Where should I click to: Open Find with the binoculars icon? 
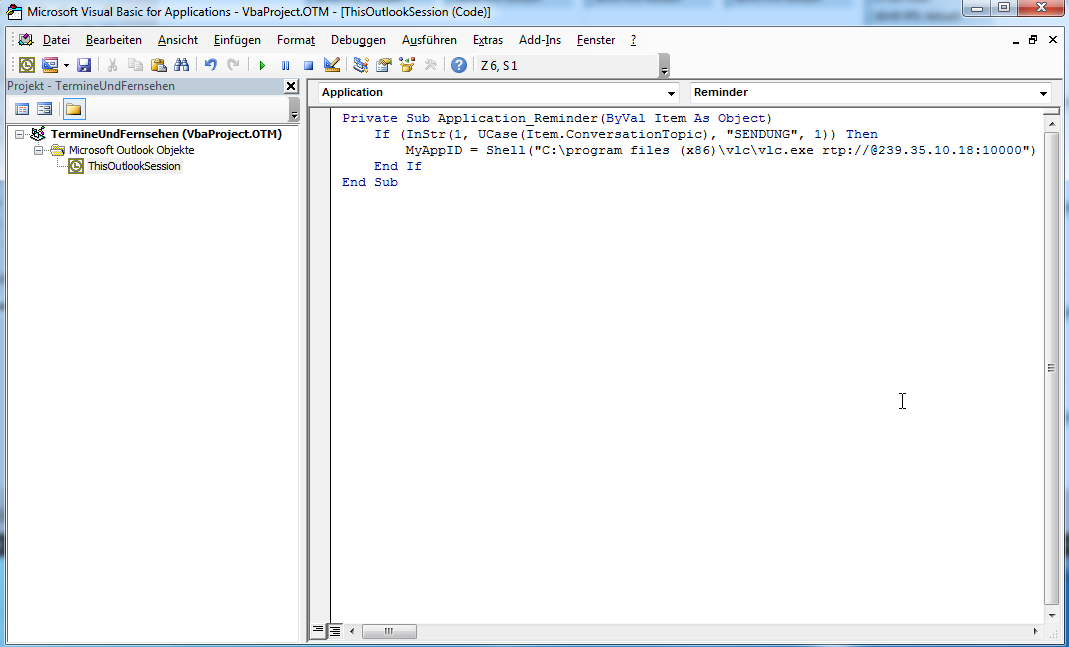(181, 65)
